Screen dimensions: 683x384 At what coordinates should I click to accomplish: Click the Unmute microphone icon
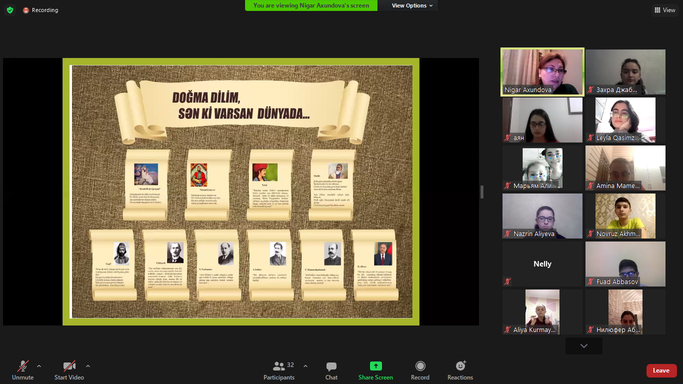(x=23, y=366)
